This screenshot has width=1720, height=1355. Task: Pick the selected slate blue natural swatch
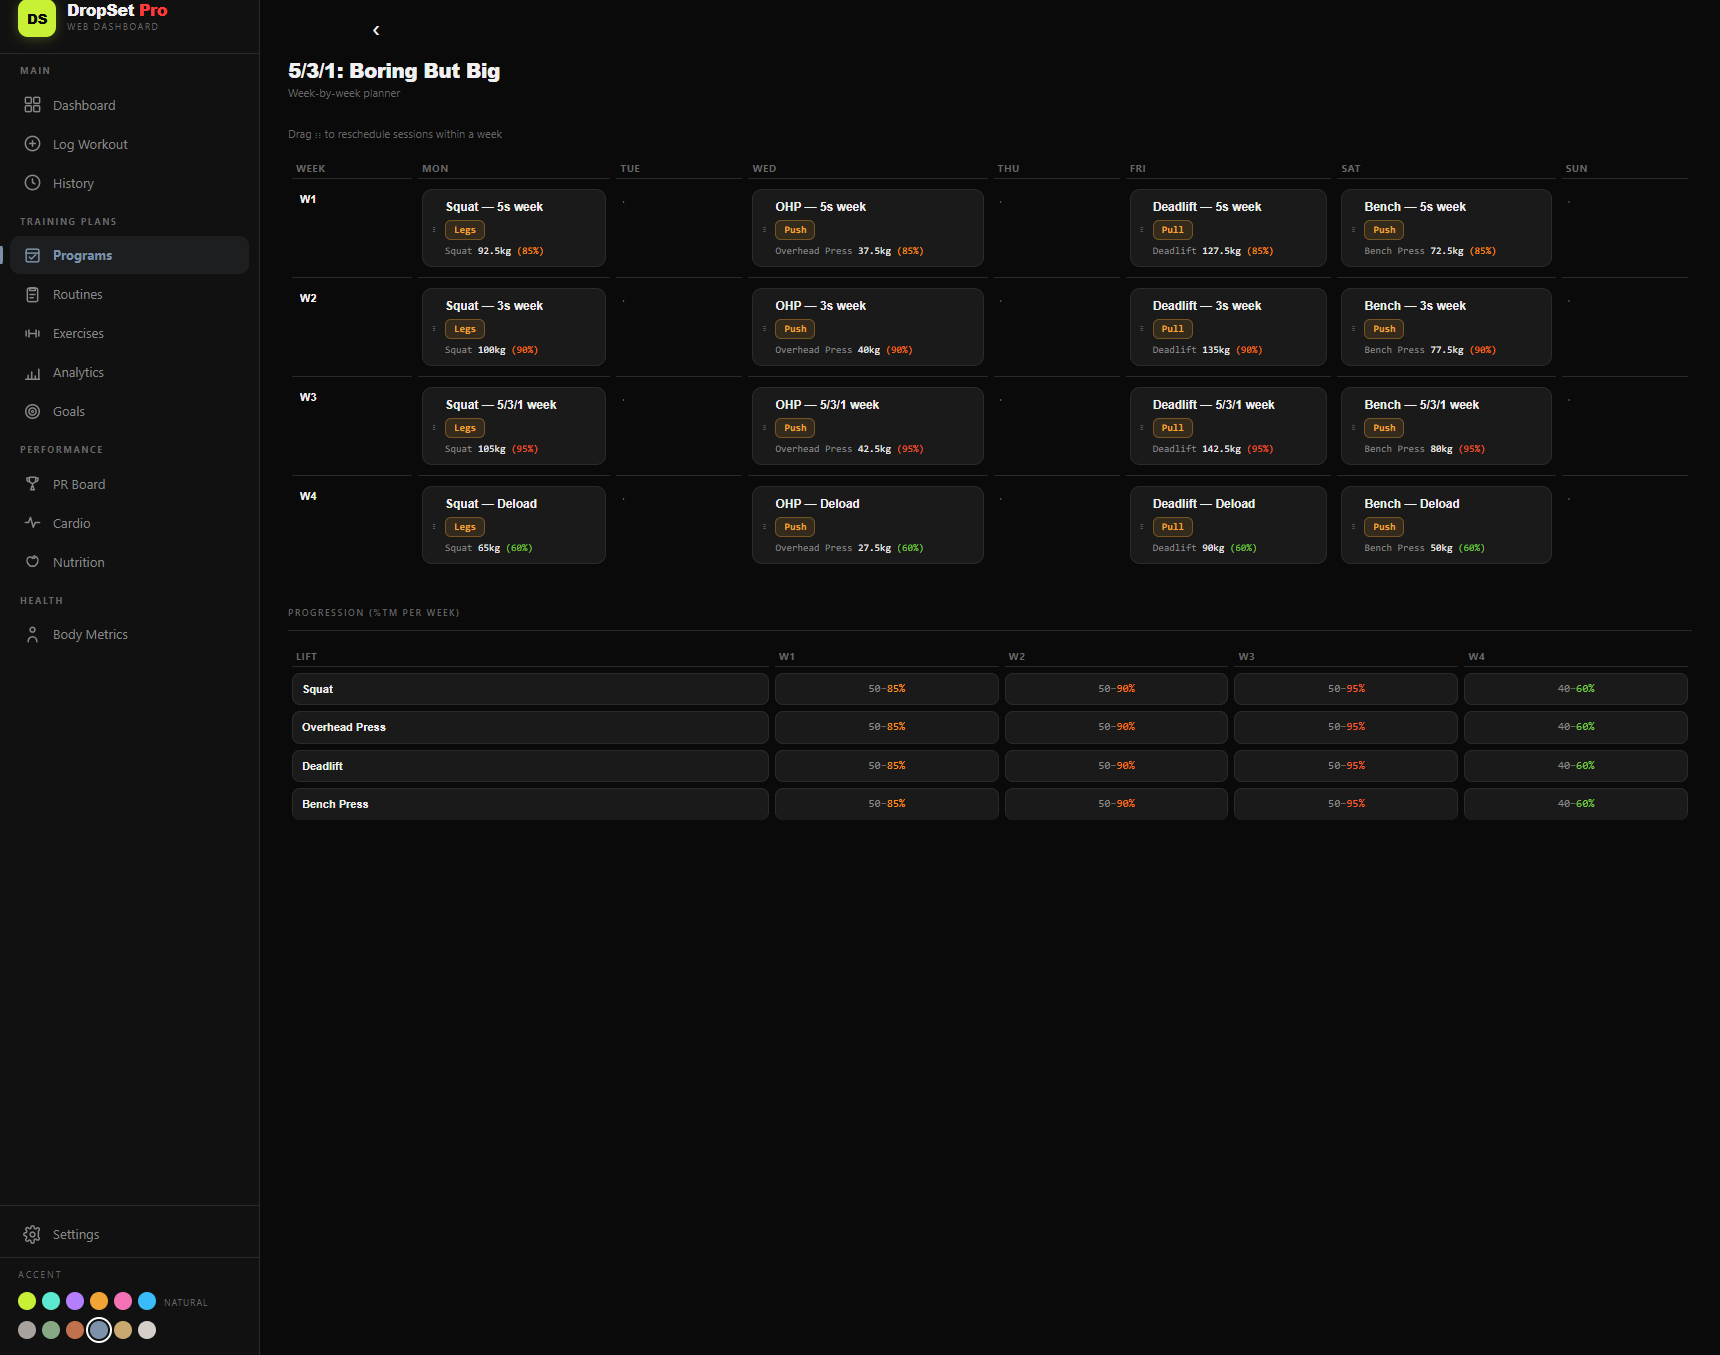pyautogui.click(x=99, y=1330)
